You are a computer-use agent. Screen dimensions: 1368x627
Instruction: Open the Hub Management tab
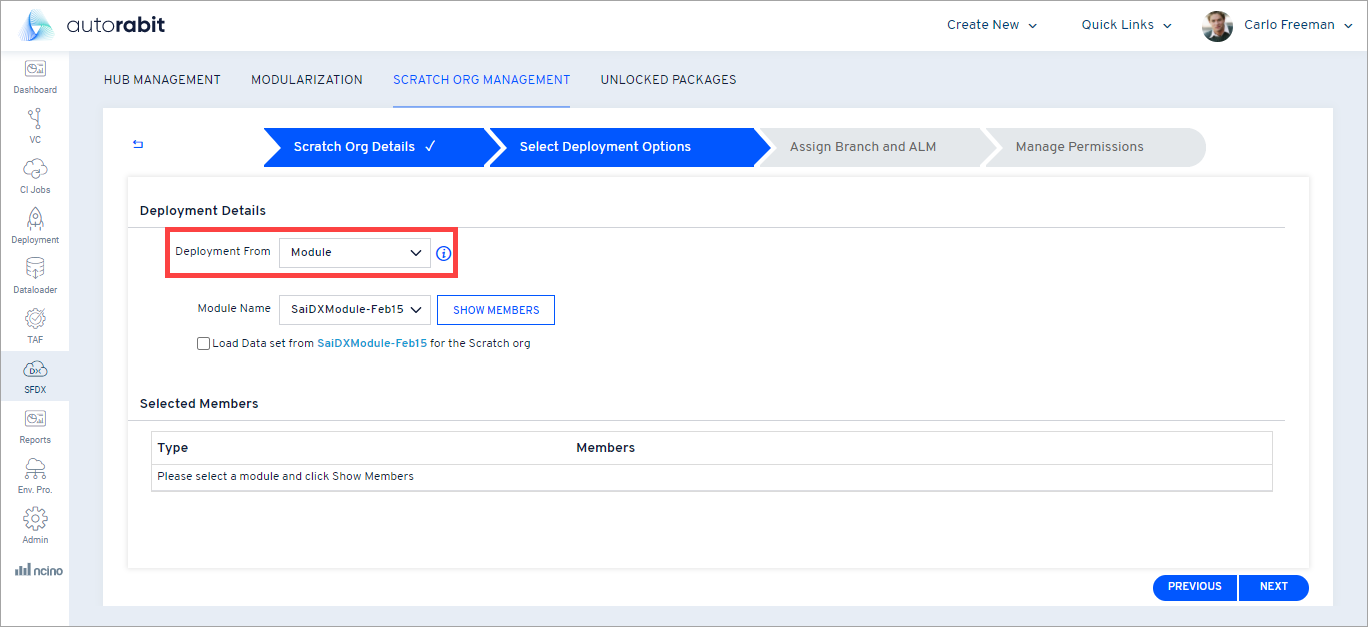[x=162, y=79]
